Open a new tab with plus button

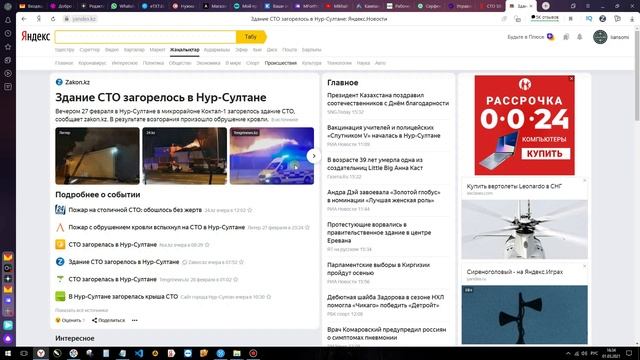[x=545, y=6]
